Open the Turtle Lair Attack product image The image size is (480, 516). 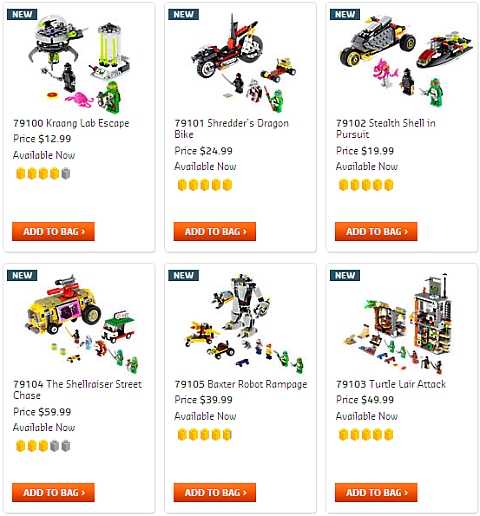coord(398,323)
